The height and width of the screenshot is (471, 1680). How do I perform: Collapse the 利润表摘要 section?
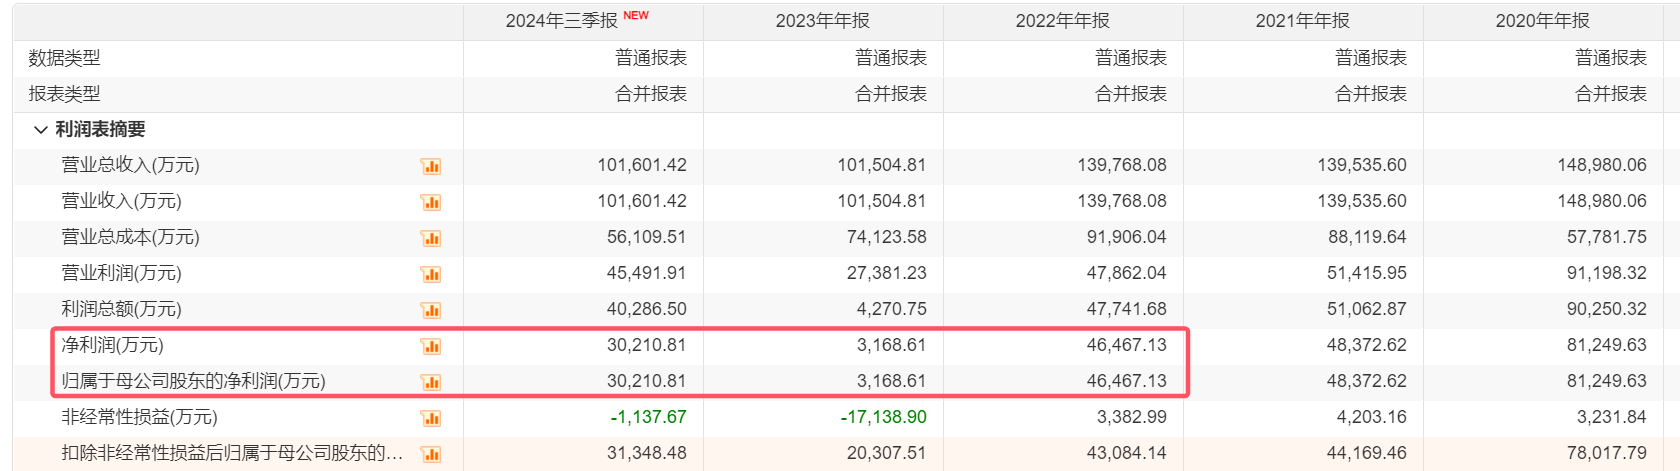point(41,130)
